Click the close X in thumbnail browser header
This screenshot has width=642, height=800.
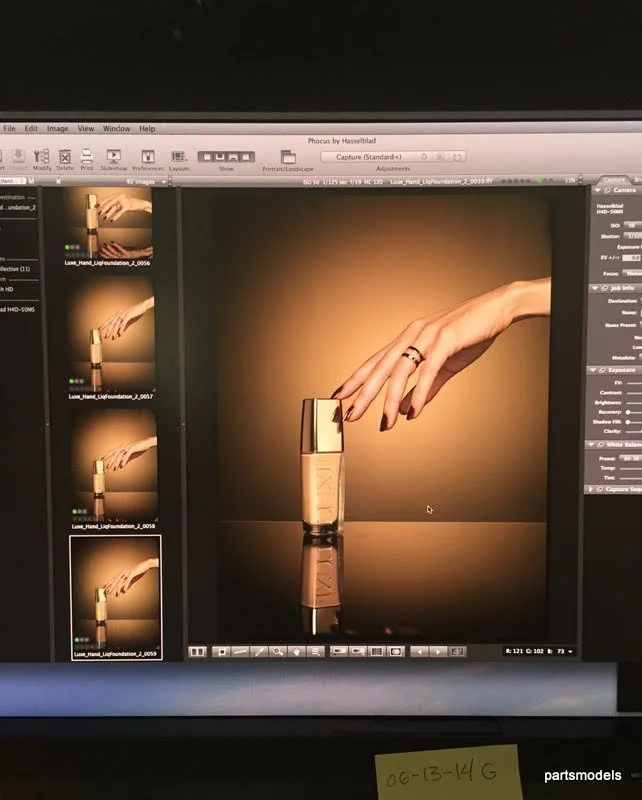coord(58,181)
